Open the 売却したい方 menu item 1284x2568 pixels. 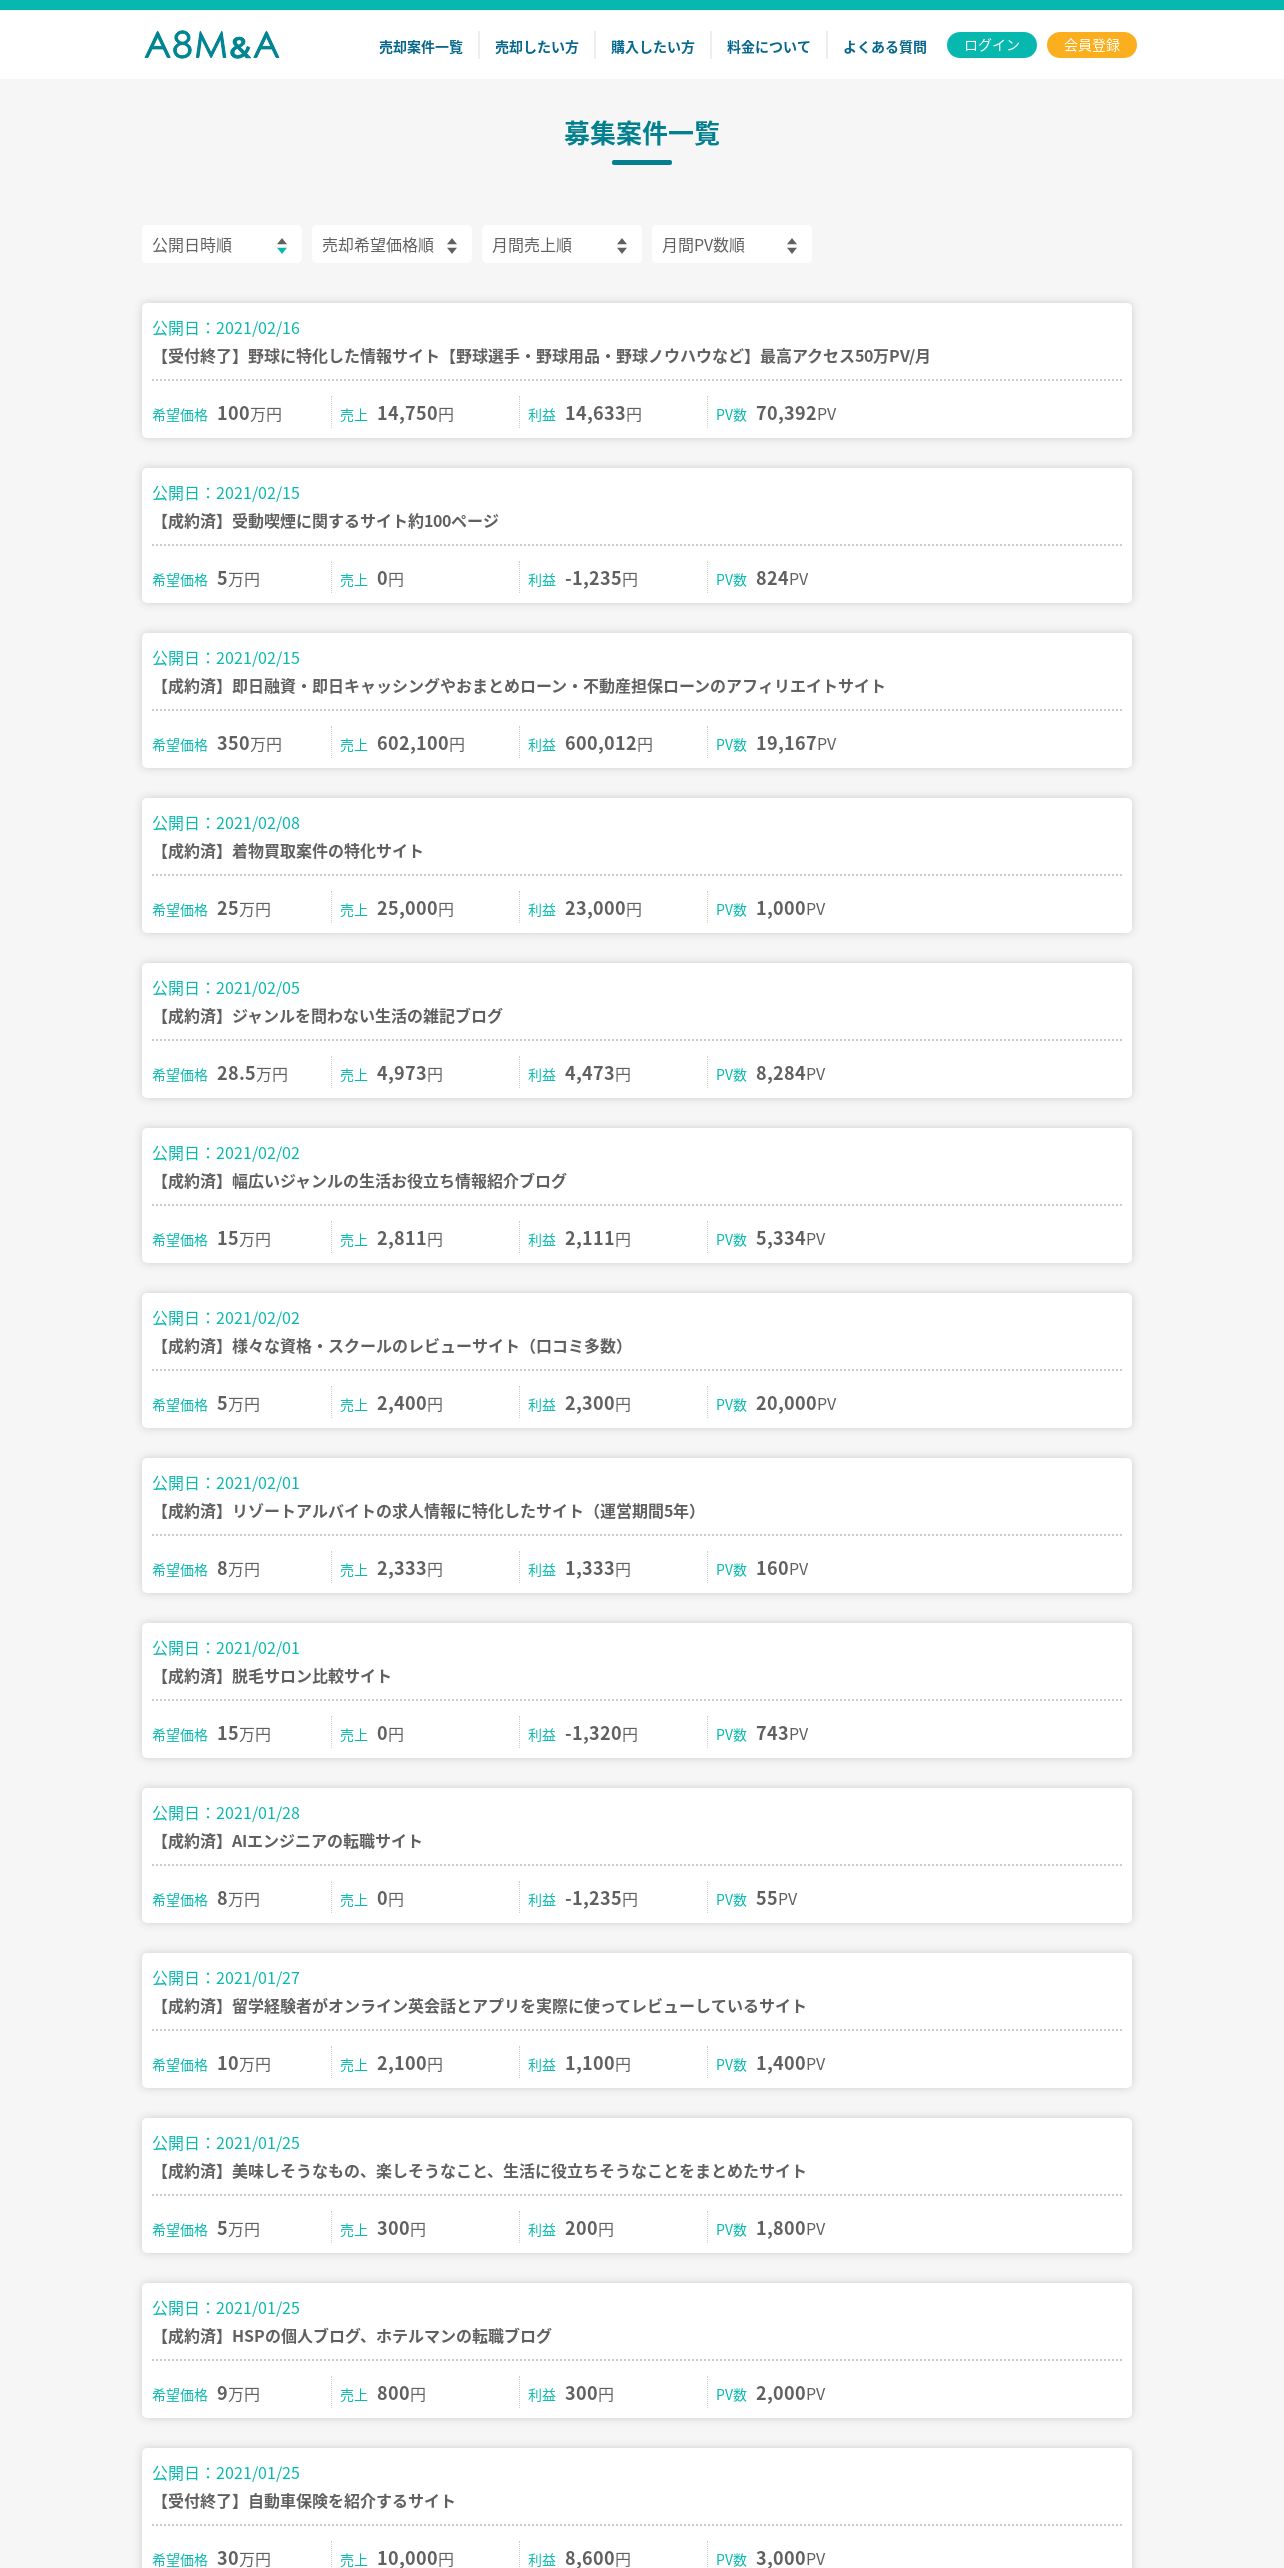pos(537,47)
